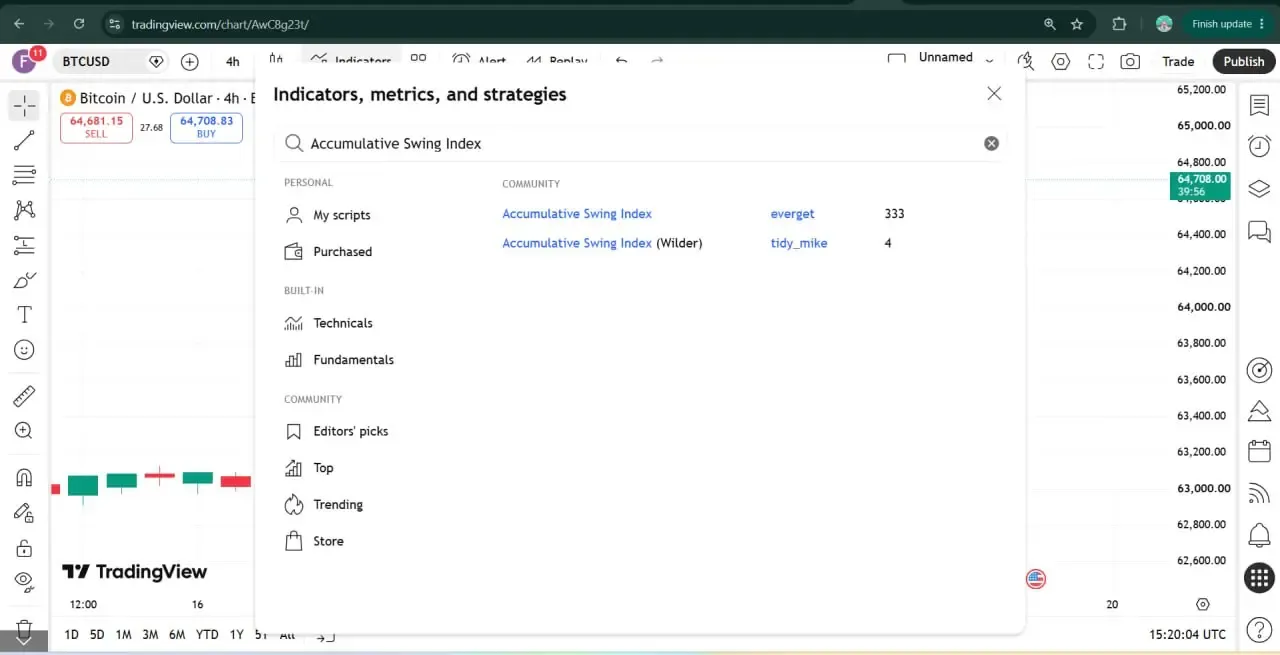
Task: Open chart settings hexagon icon
Action: point(1061,62)
